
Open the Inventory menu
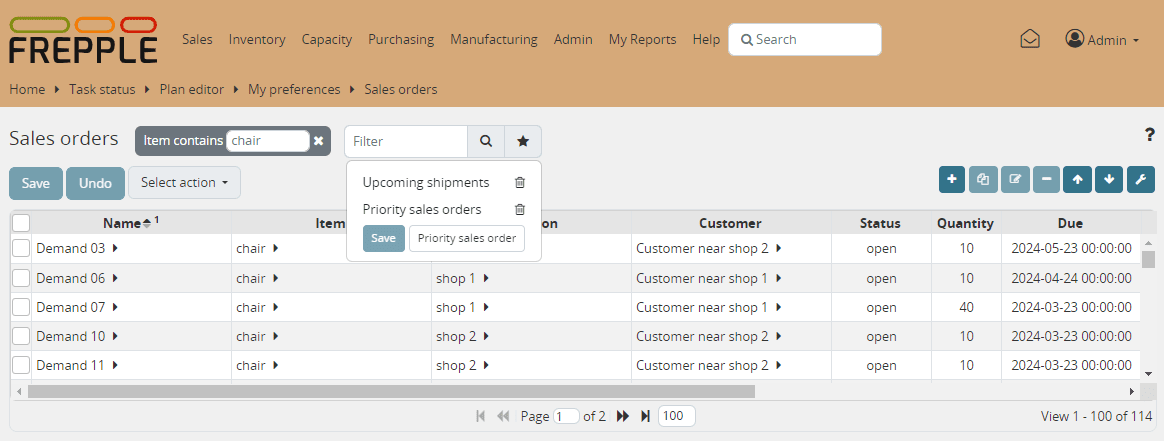click(257, 40)
